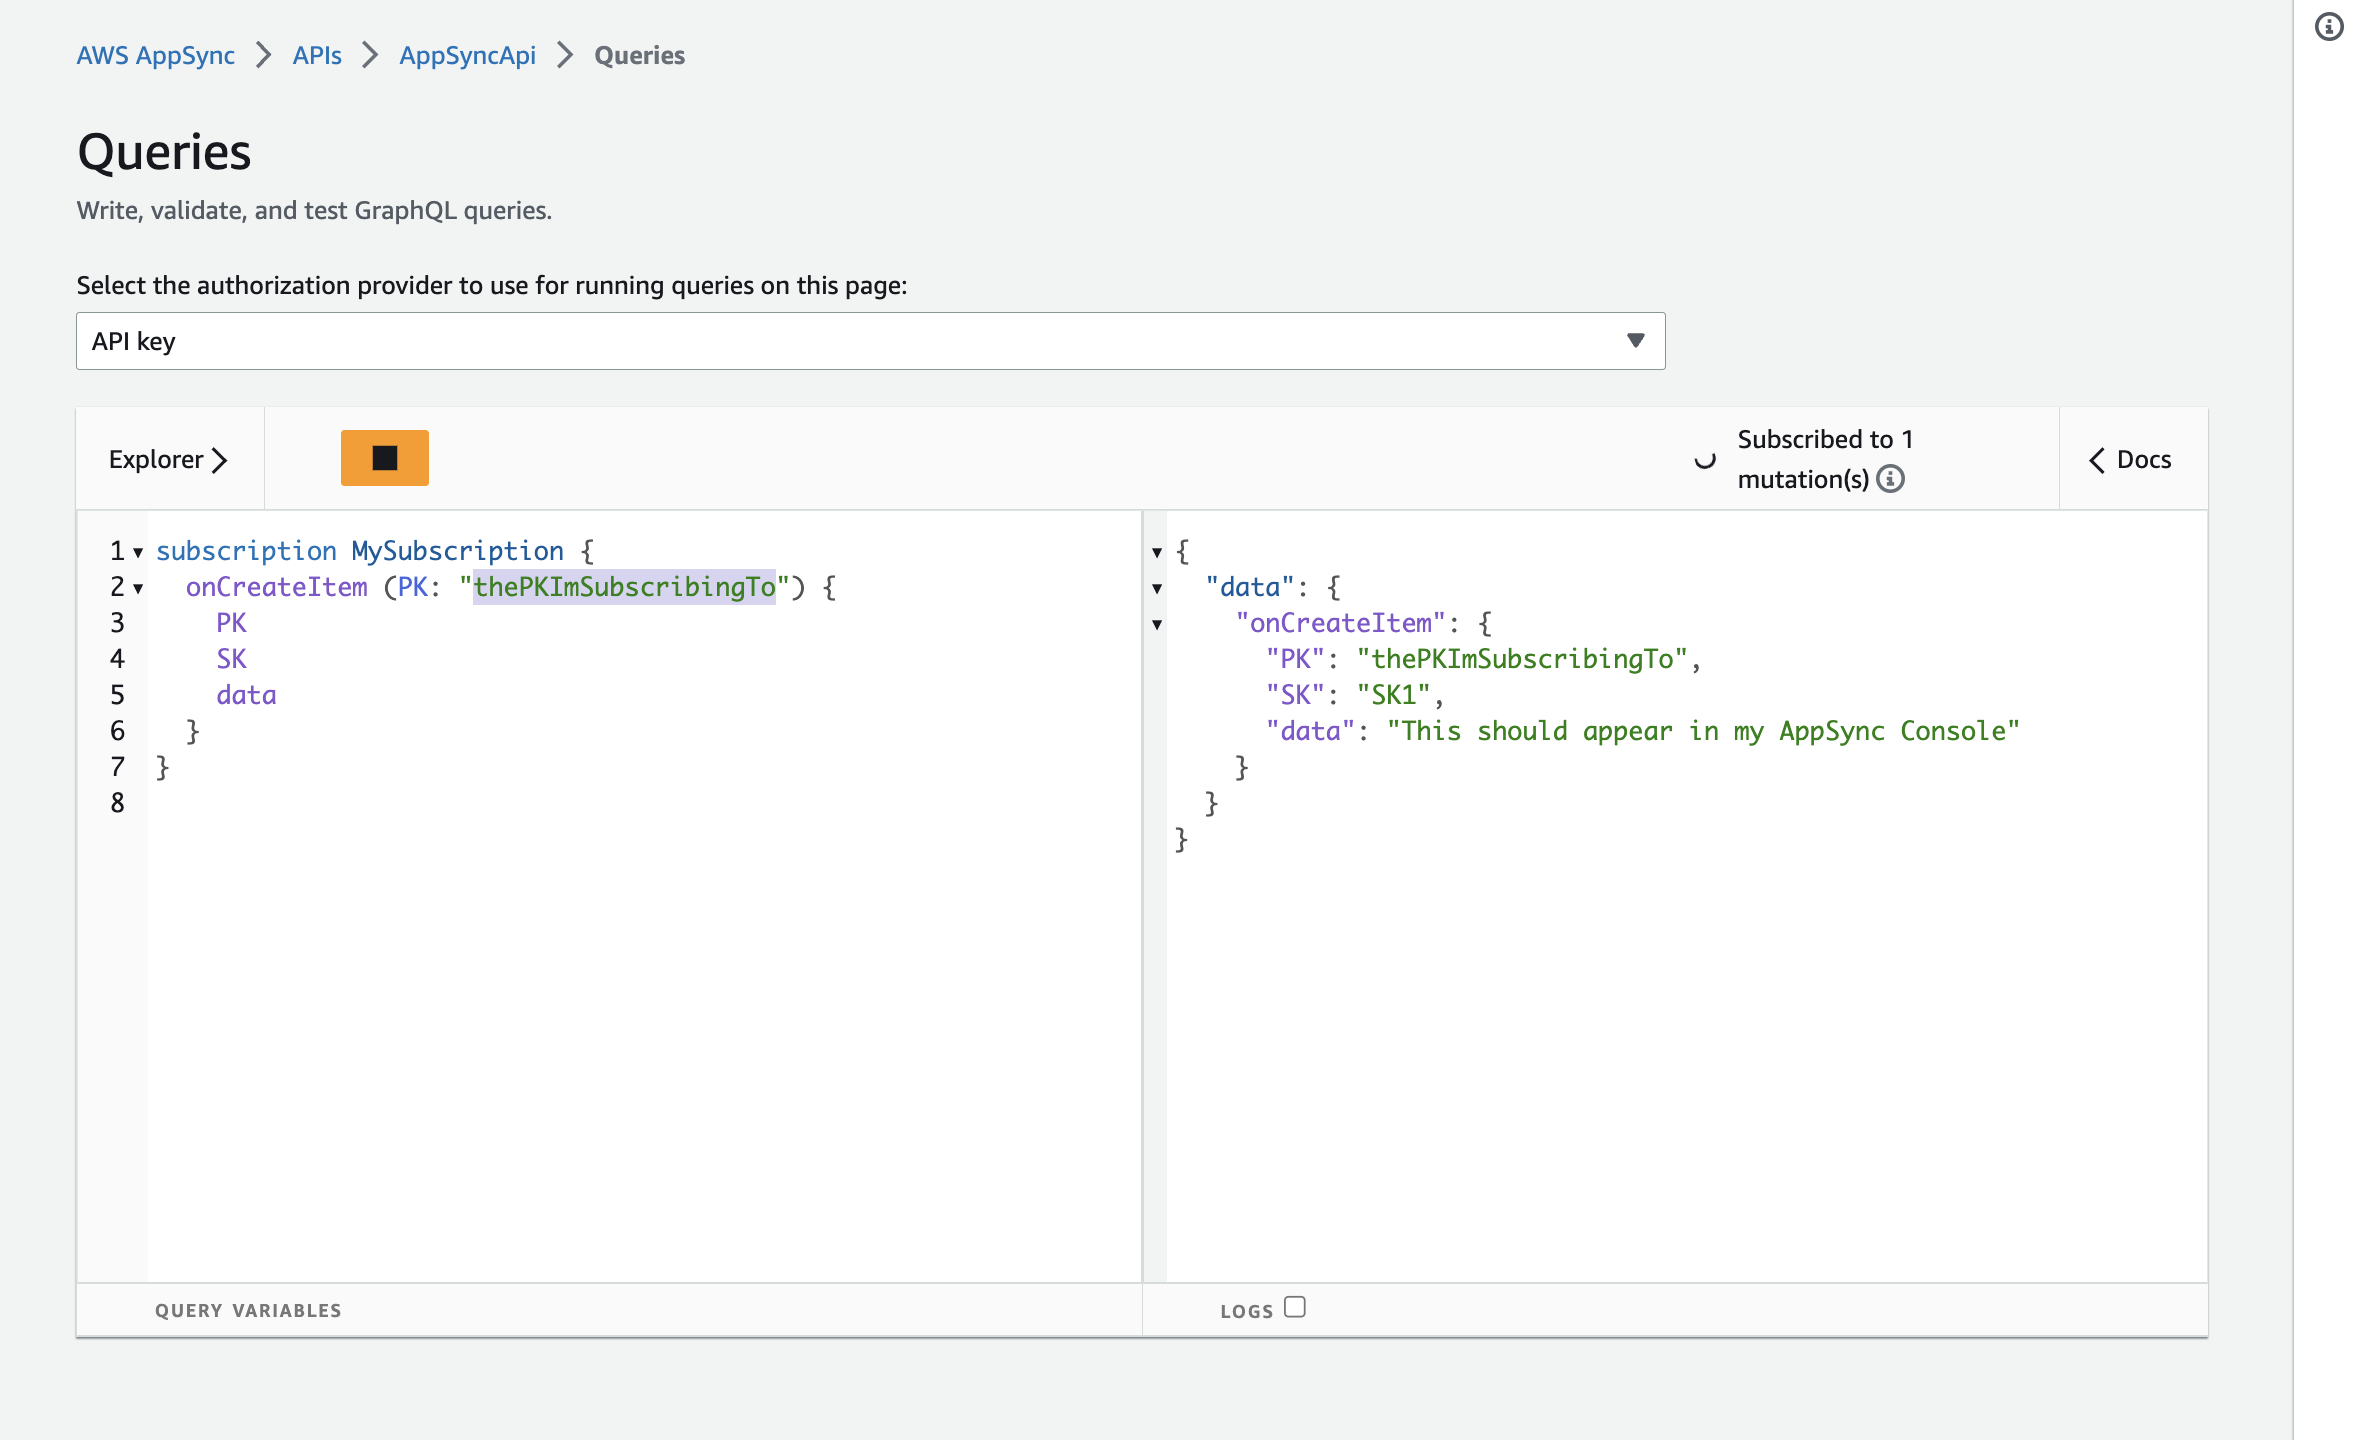
Task: Click the "data" key with result message
Action: click(1310, 731)
